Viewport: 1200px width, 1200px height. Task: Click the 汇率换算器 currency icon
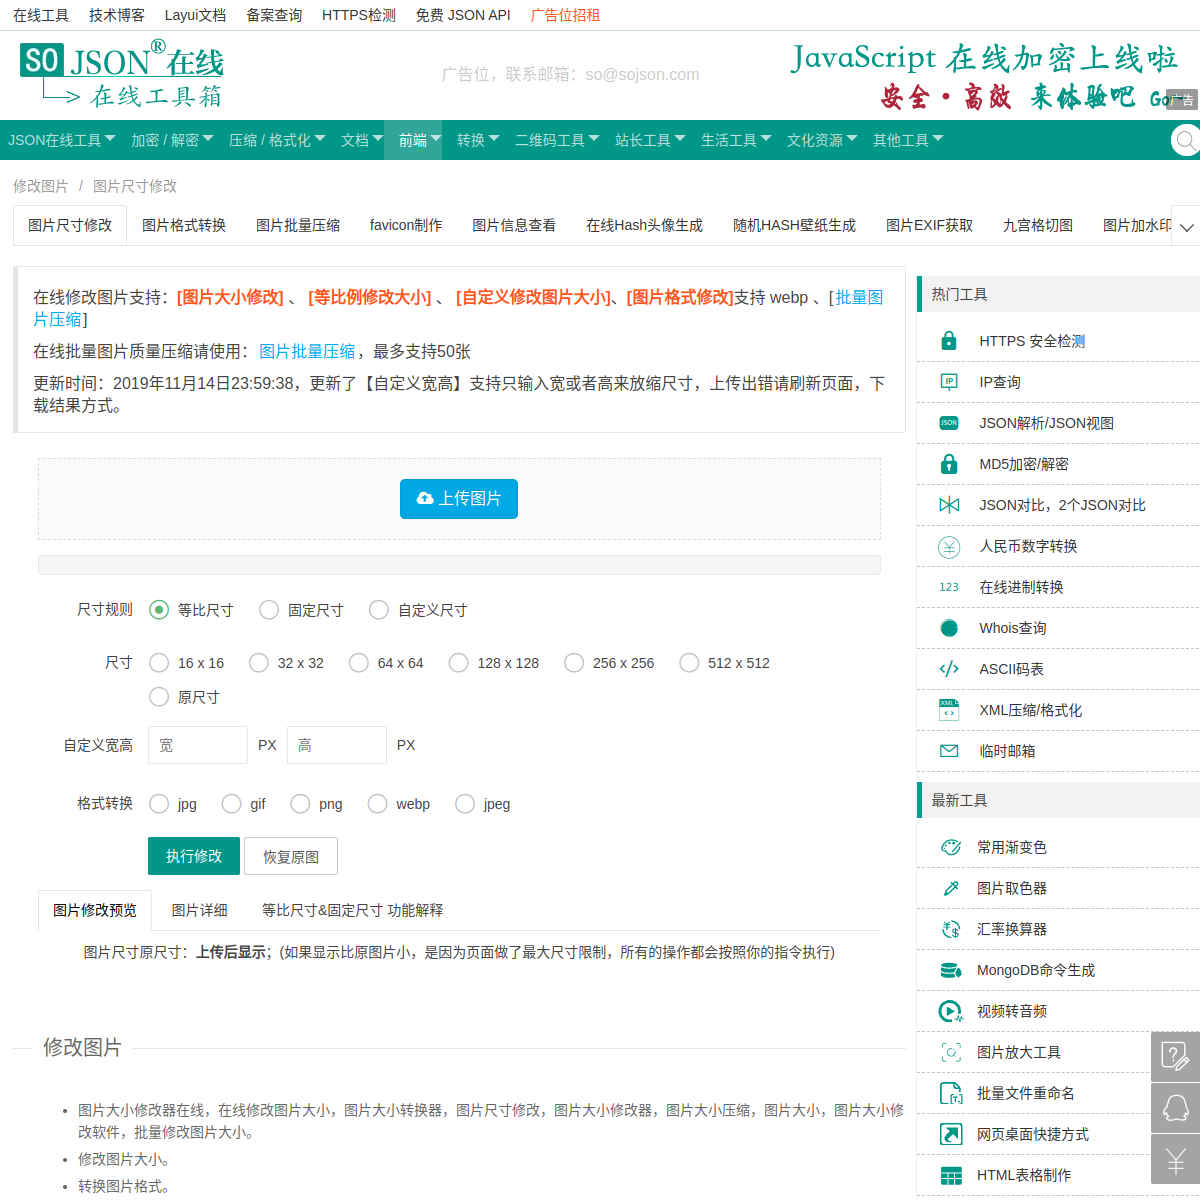[x=951, y=929]
